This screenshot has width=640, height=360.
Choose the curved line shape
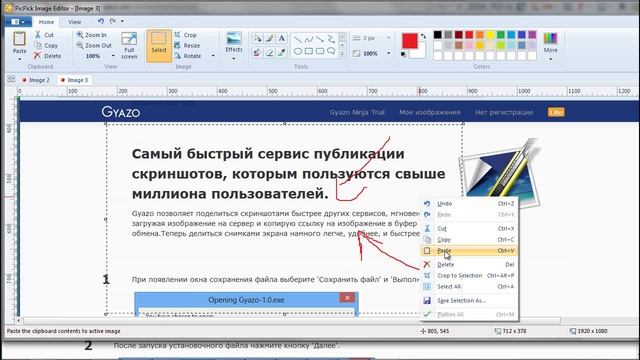click(309, 40)
